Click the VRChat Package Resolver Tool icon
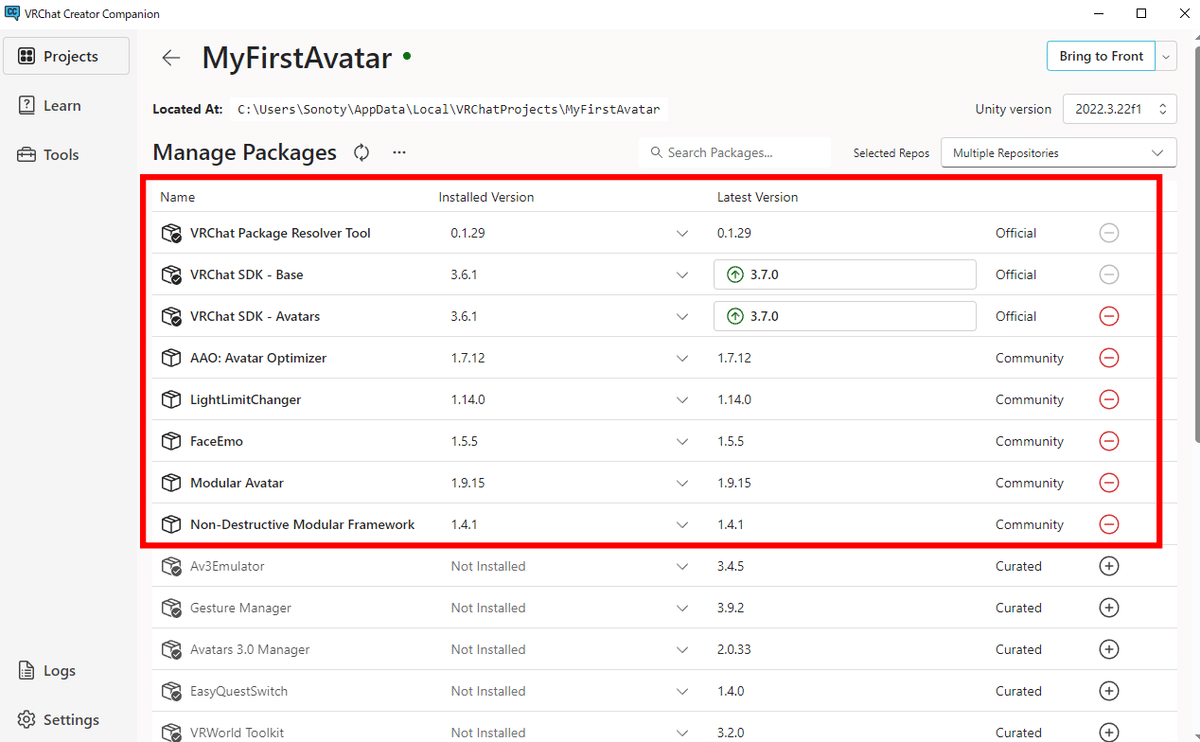Screen dimensions: 1200x742 (x=171, y=233)
